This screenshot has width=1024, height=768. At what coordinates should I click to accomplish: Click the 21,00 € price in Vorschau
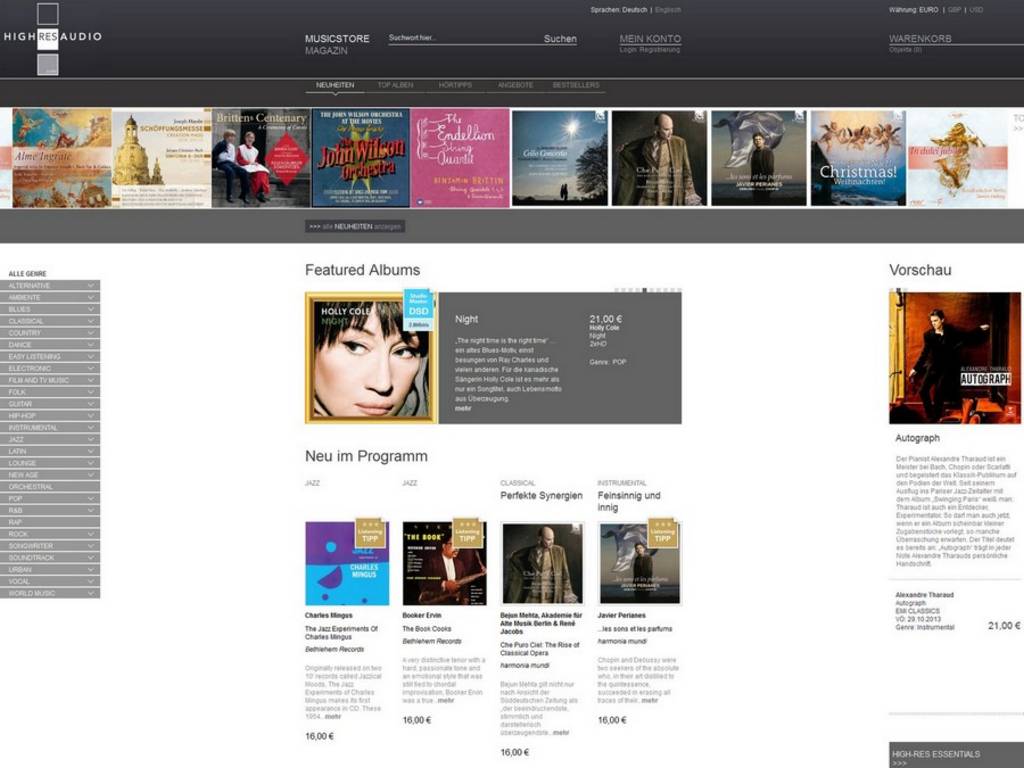(x=1004, y=626)
